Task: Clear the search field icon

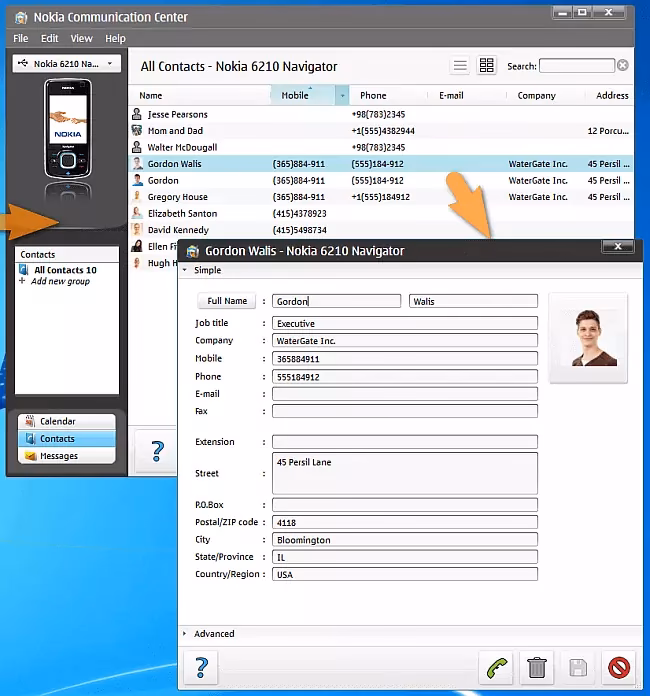Action: click(623, 66)
